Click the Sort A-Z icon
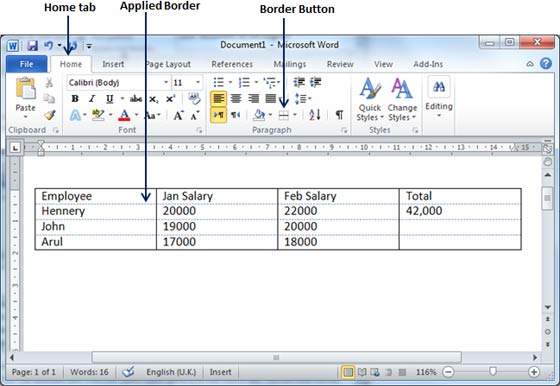The height and width of the screenshot is (386, 560). coord(315,115)
